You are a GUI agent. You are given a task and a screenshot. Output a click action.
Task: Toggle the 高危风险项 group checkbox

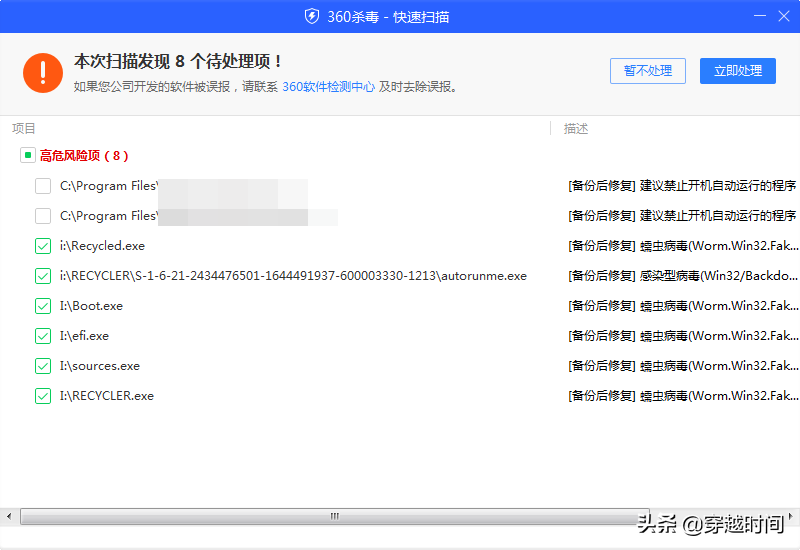pos(28,155)
